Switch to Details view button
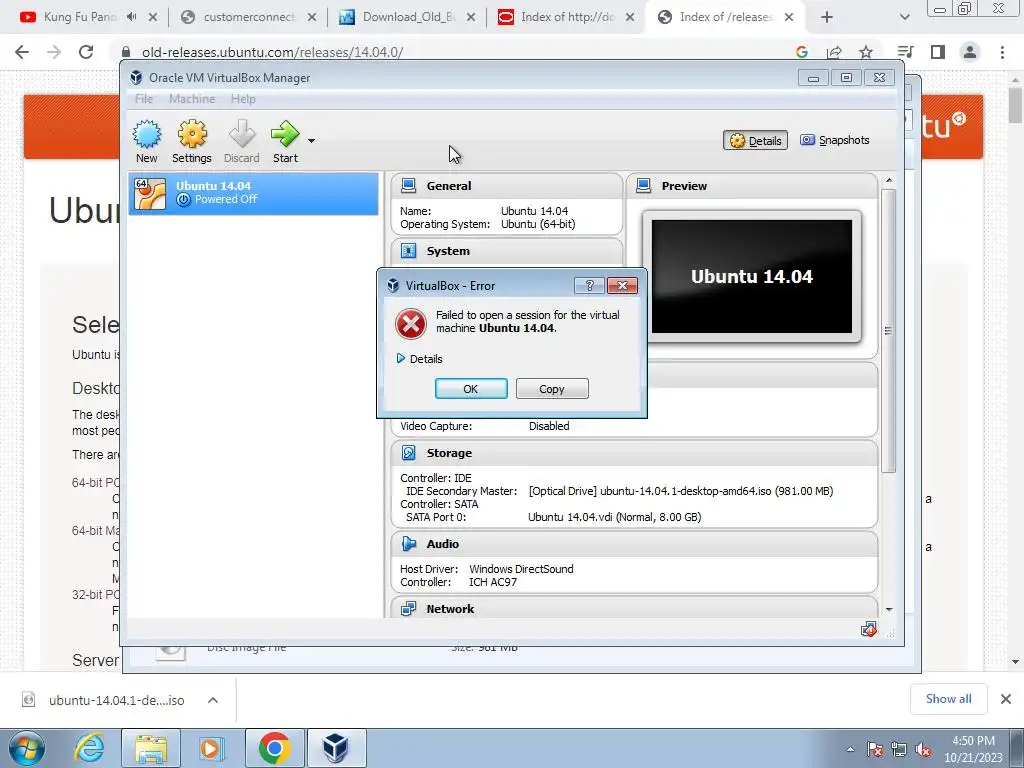 point(756,140)
